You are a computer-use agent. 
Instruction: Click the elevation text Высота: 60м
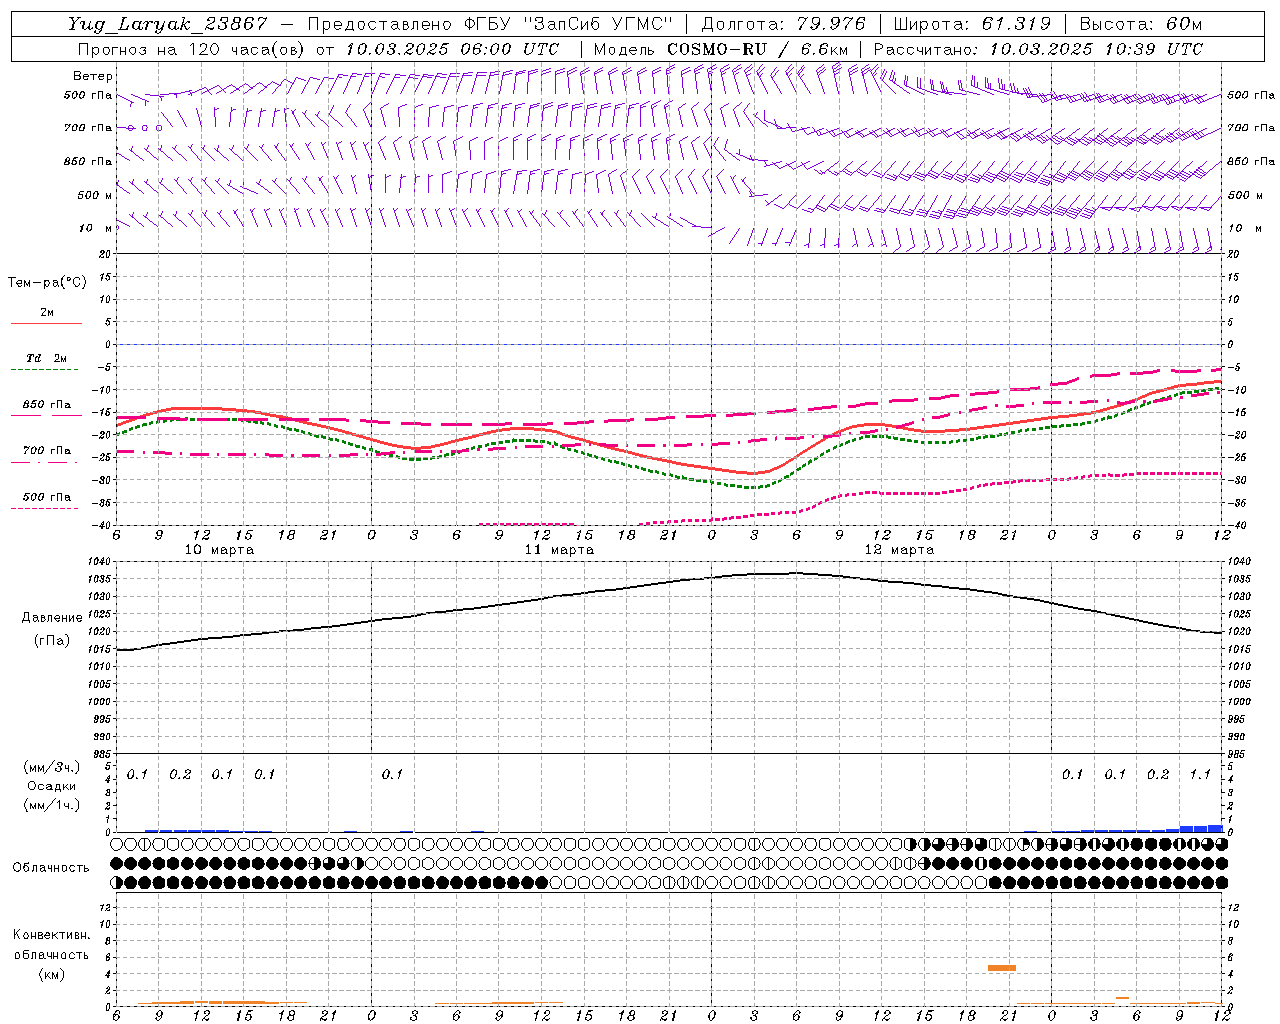pos(1140,24)
